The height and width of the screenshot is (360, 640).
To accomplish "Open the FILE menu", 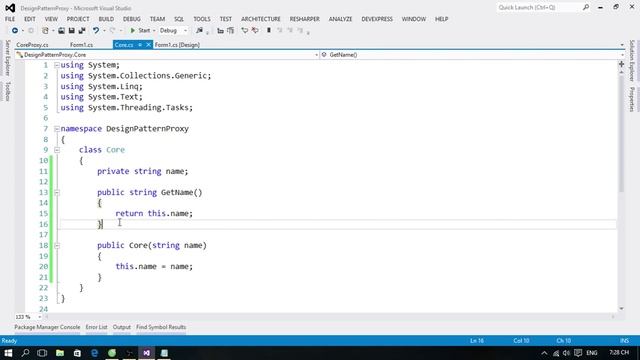I will click(x=10, y=19).
